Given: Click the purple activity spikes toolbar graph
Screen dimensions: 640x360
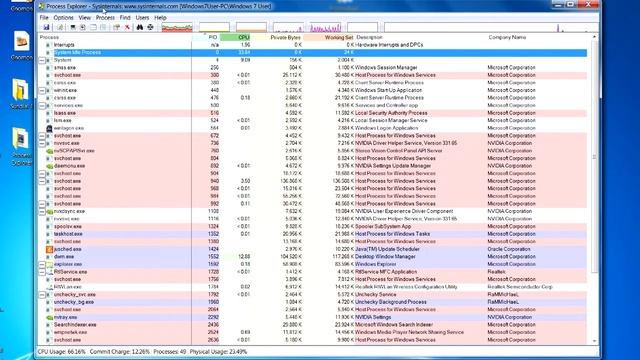Looking at the screenshot, I should point(325,27).
